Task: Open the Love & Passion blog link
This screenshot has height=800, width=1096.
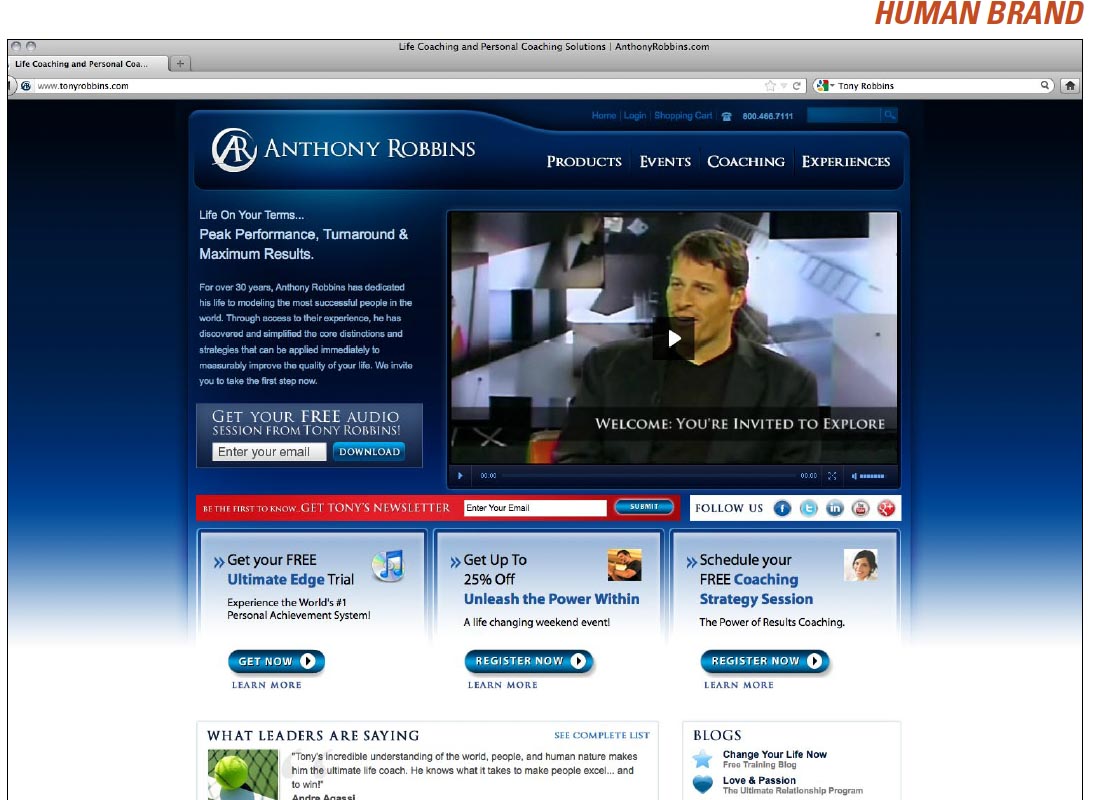Action: click(759, 780)
